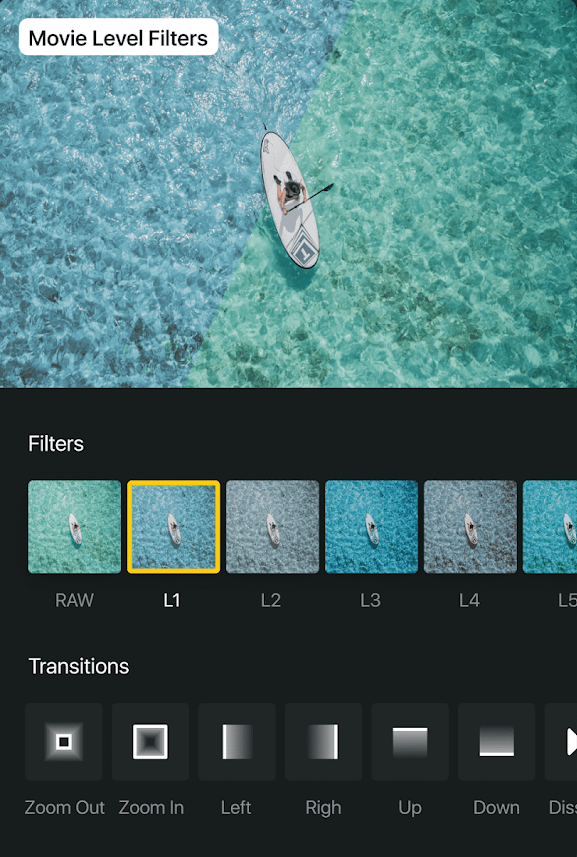This screenshot has height=857, width=577.
Task: Select the highlighted L1 filter thumbnail
Action: [174, 527]
